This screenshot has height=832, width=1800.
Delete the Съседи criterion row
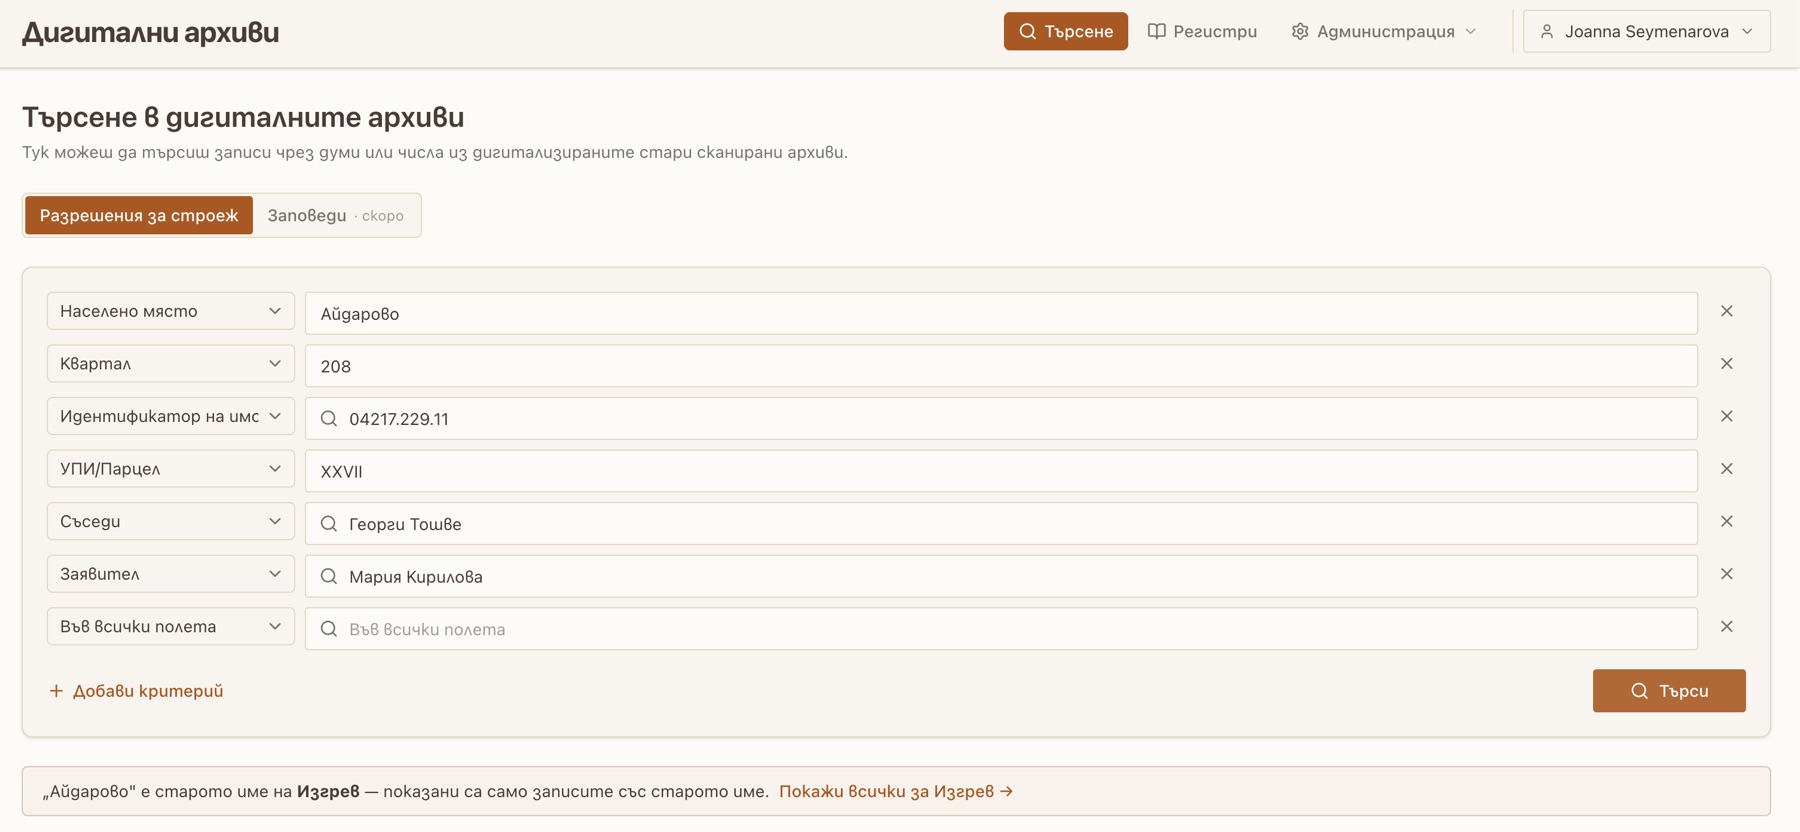(1726, 521)
